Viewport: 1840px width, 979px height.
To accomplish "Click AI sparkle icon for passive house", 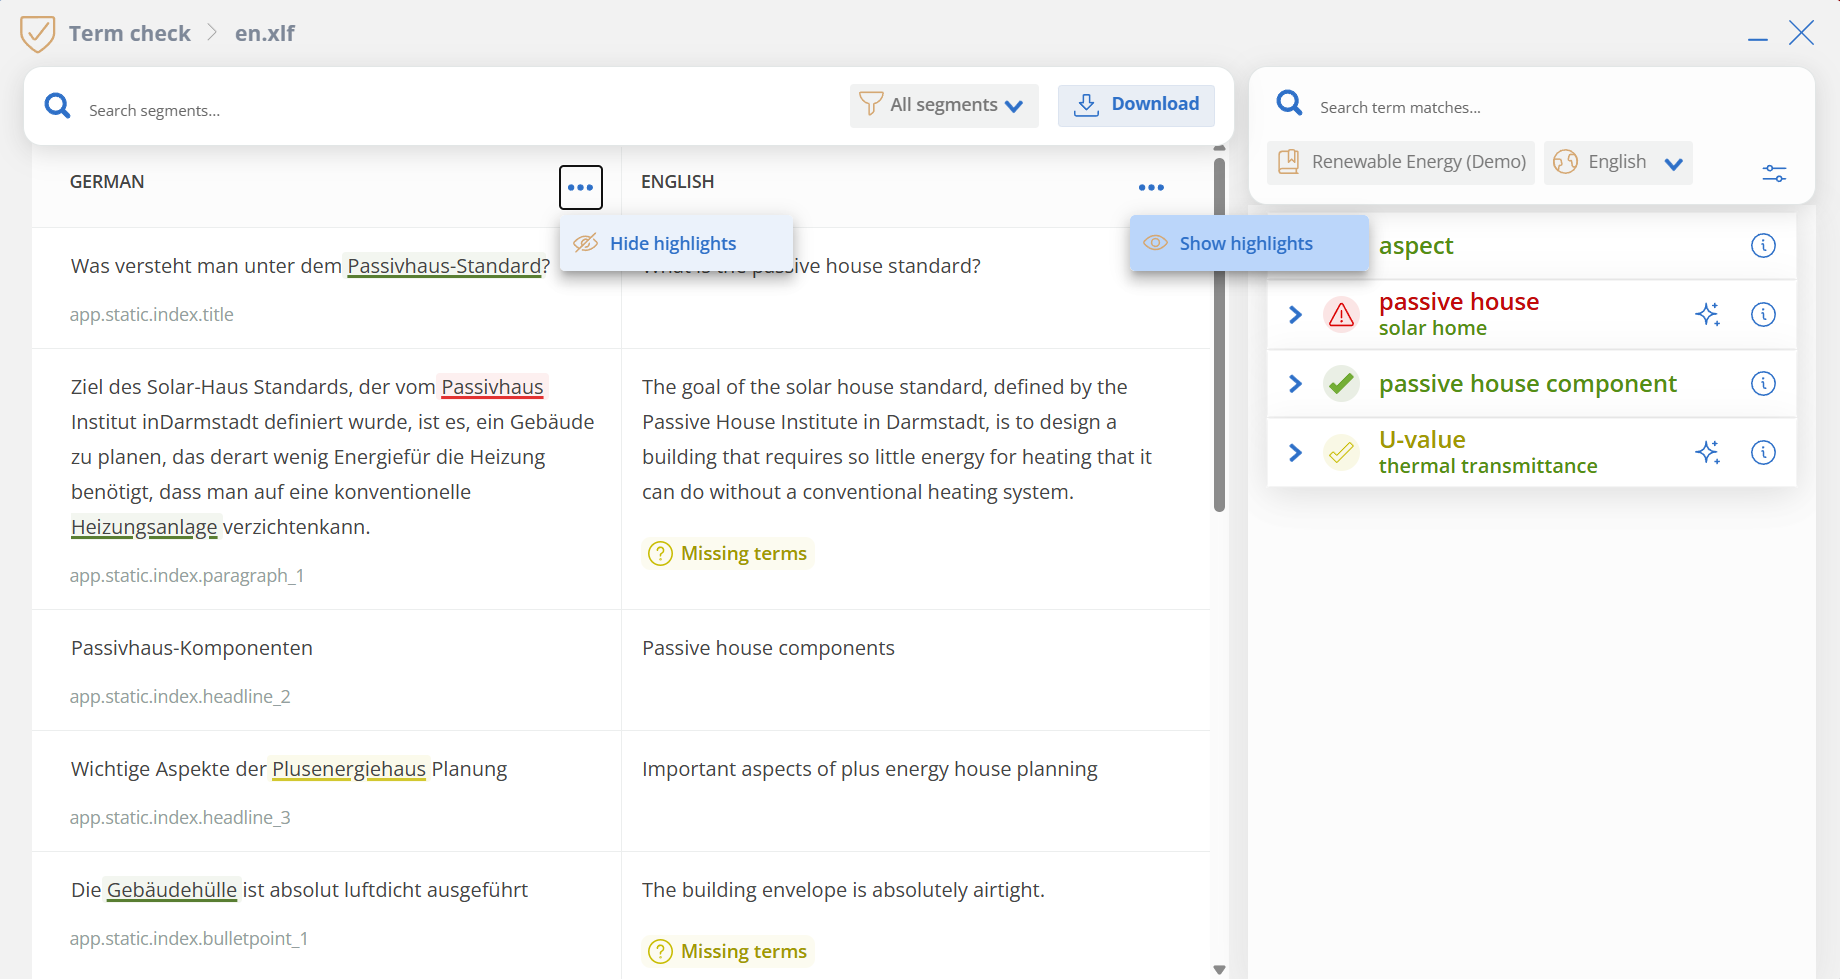I will 1708,314.
